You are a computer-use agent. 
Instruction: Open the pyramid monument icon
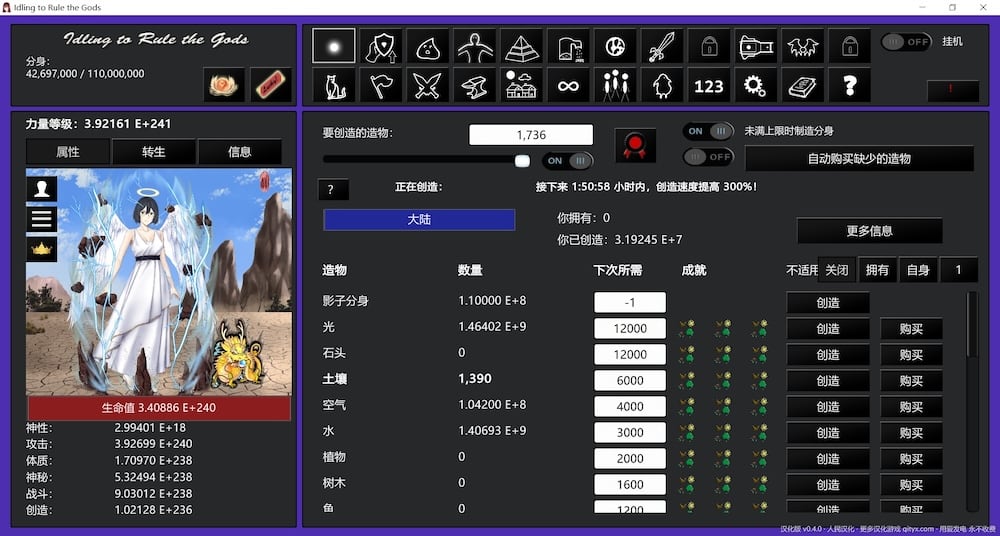[x=522, y=46]
